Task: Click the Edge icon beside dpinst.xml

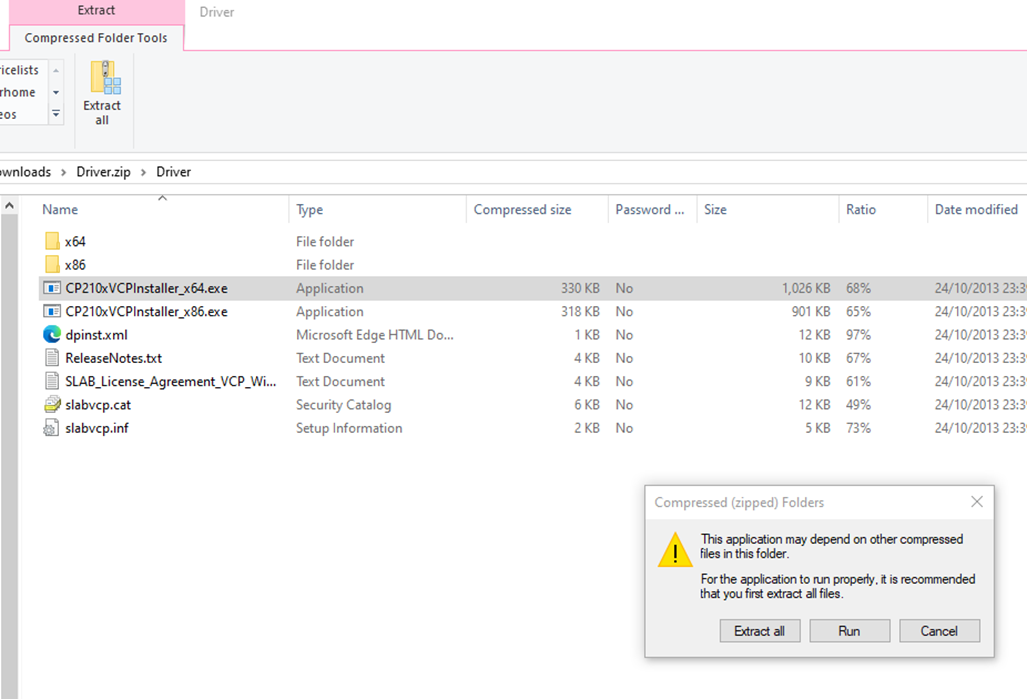Action: (x=52, y=335)
